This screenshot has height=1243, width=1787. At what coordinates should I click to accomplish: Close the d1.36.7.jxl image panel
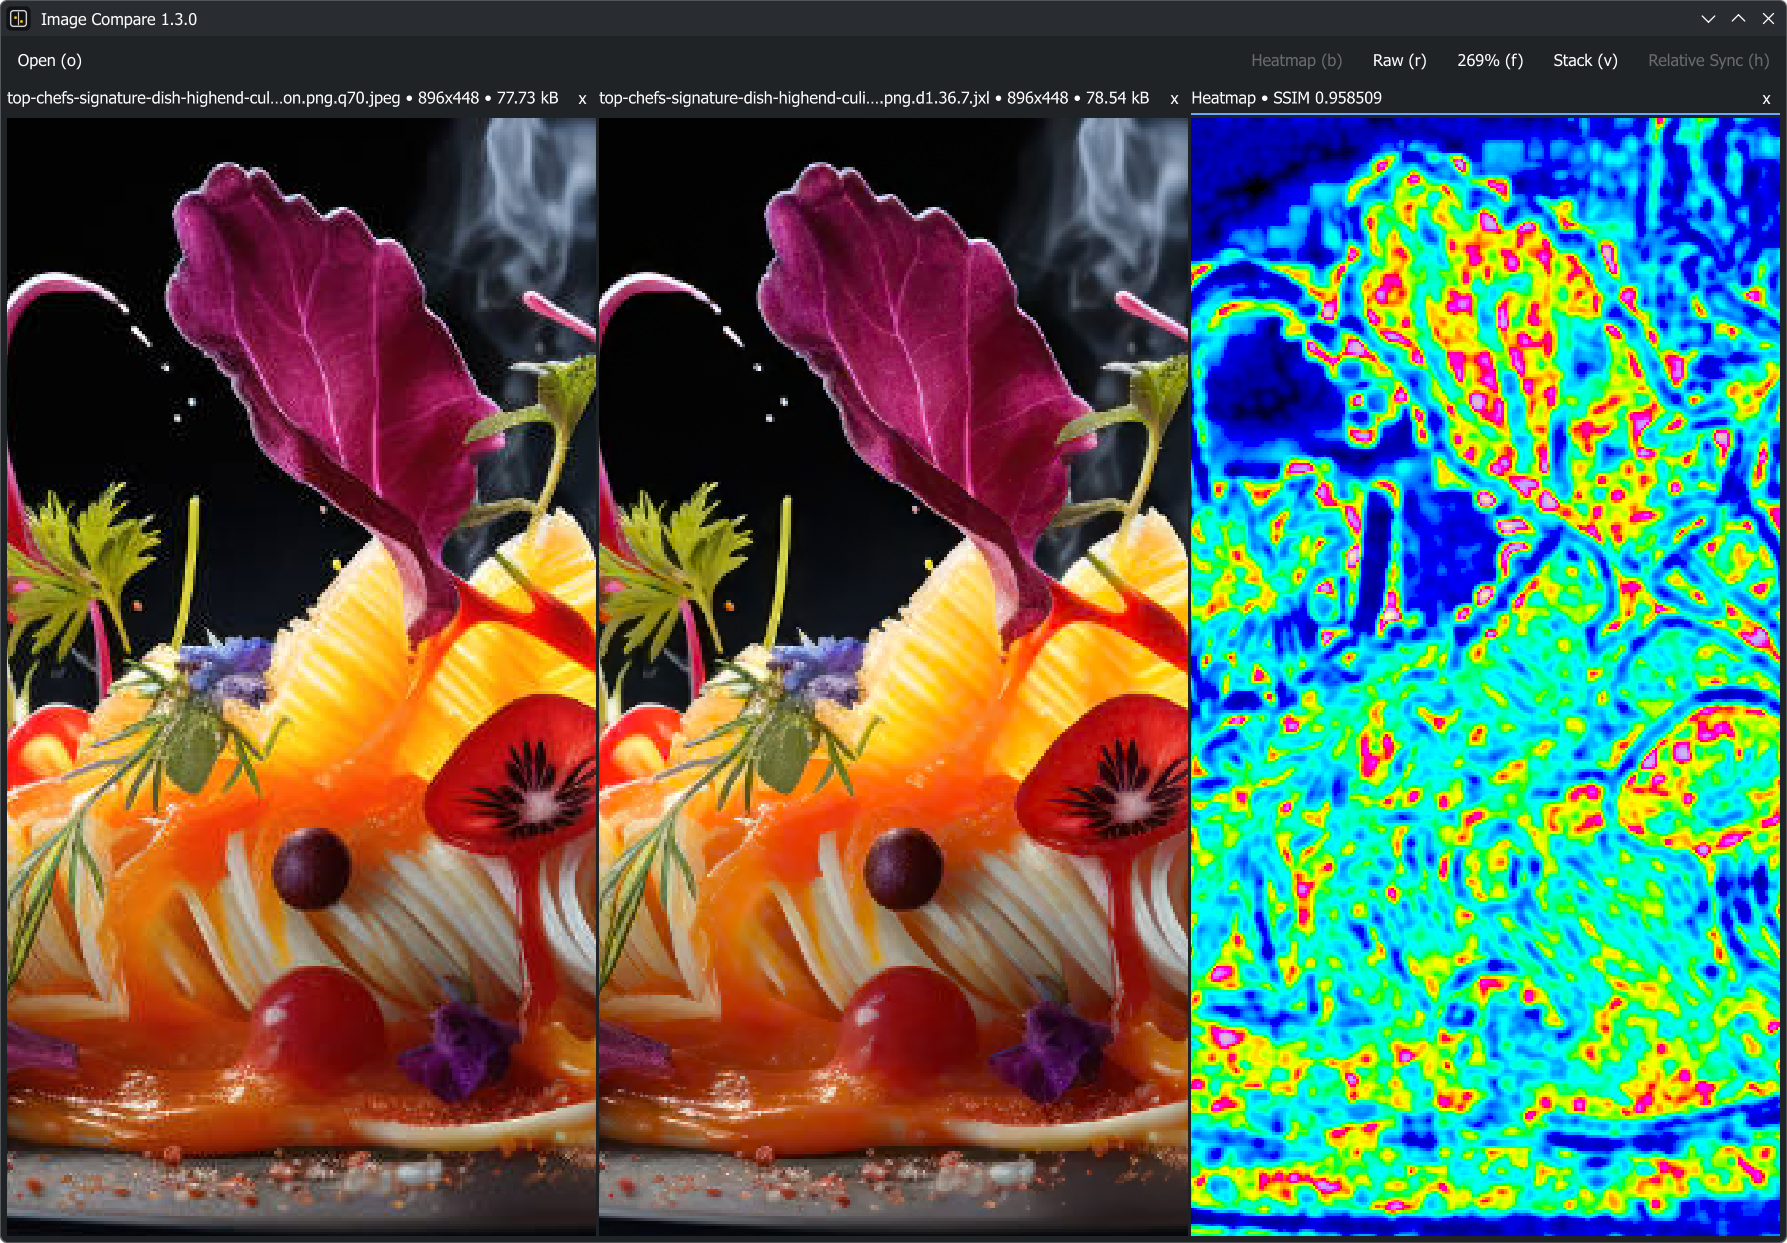pos(1174,99)
